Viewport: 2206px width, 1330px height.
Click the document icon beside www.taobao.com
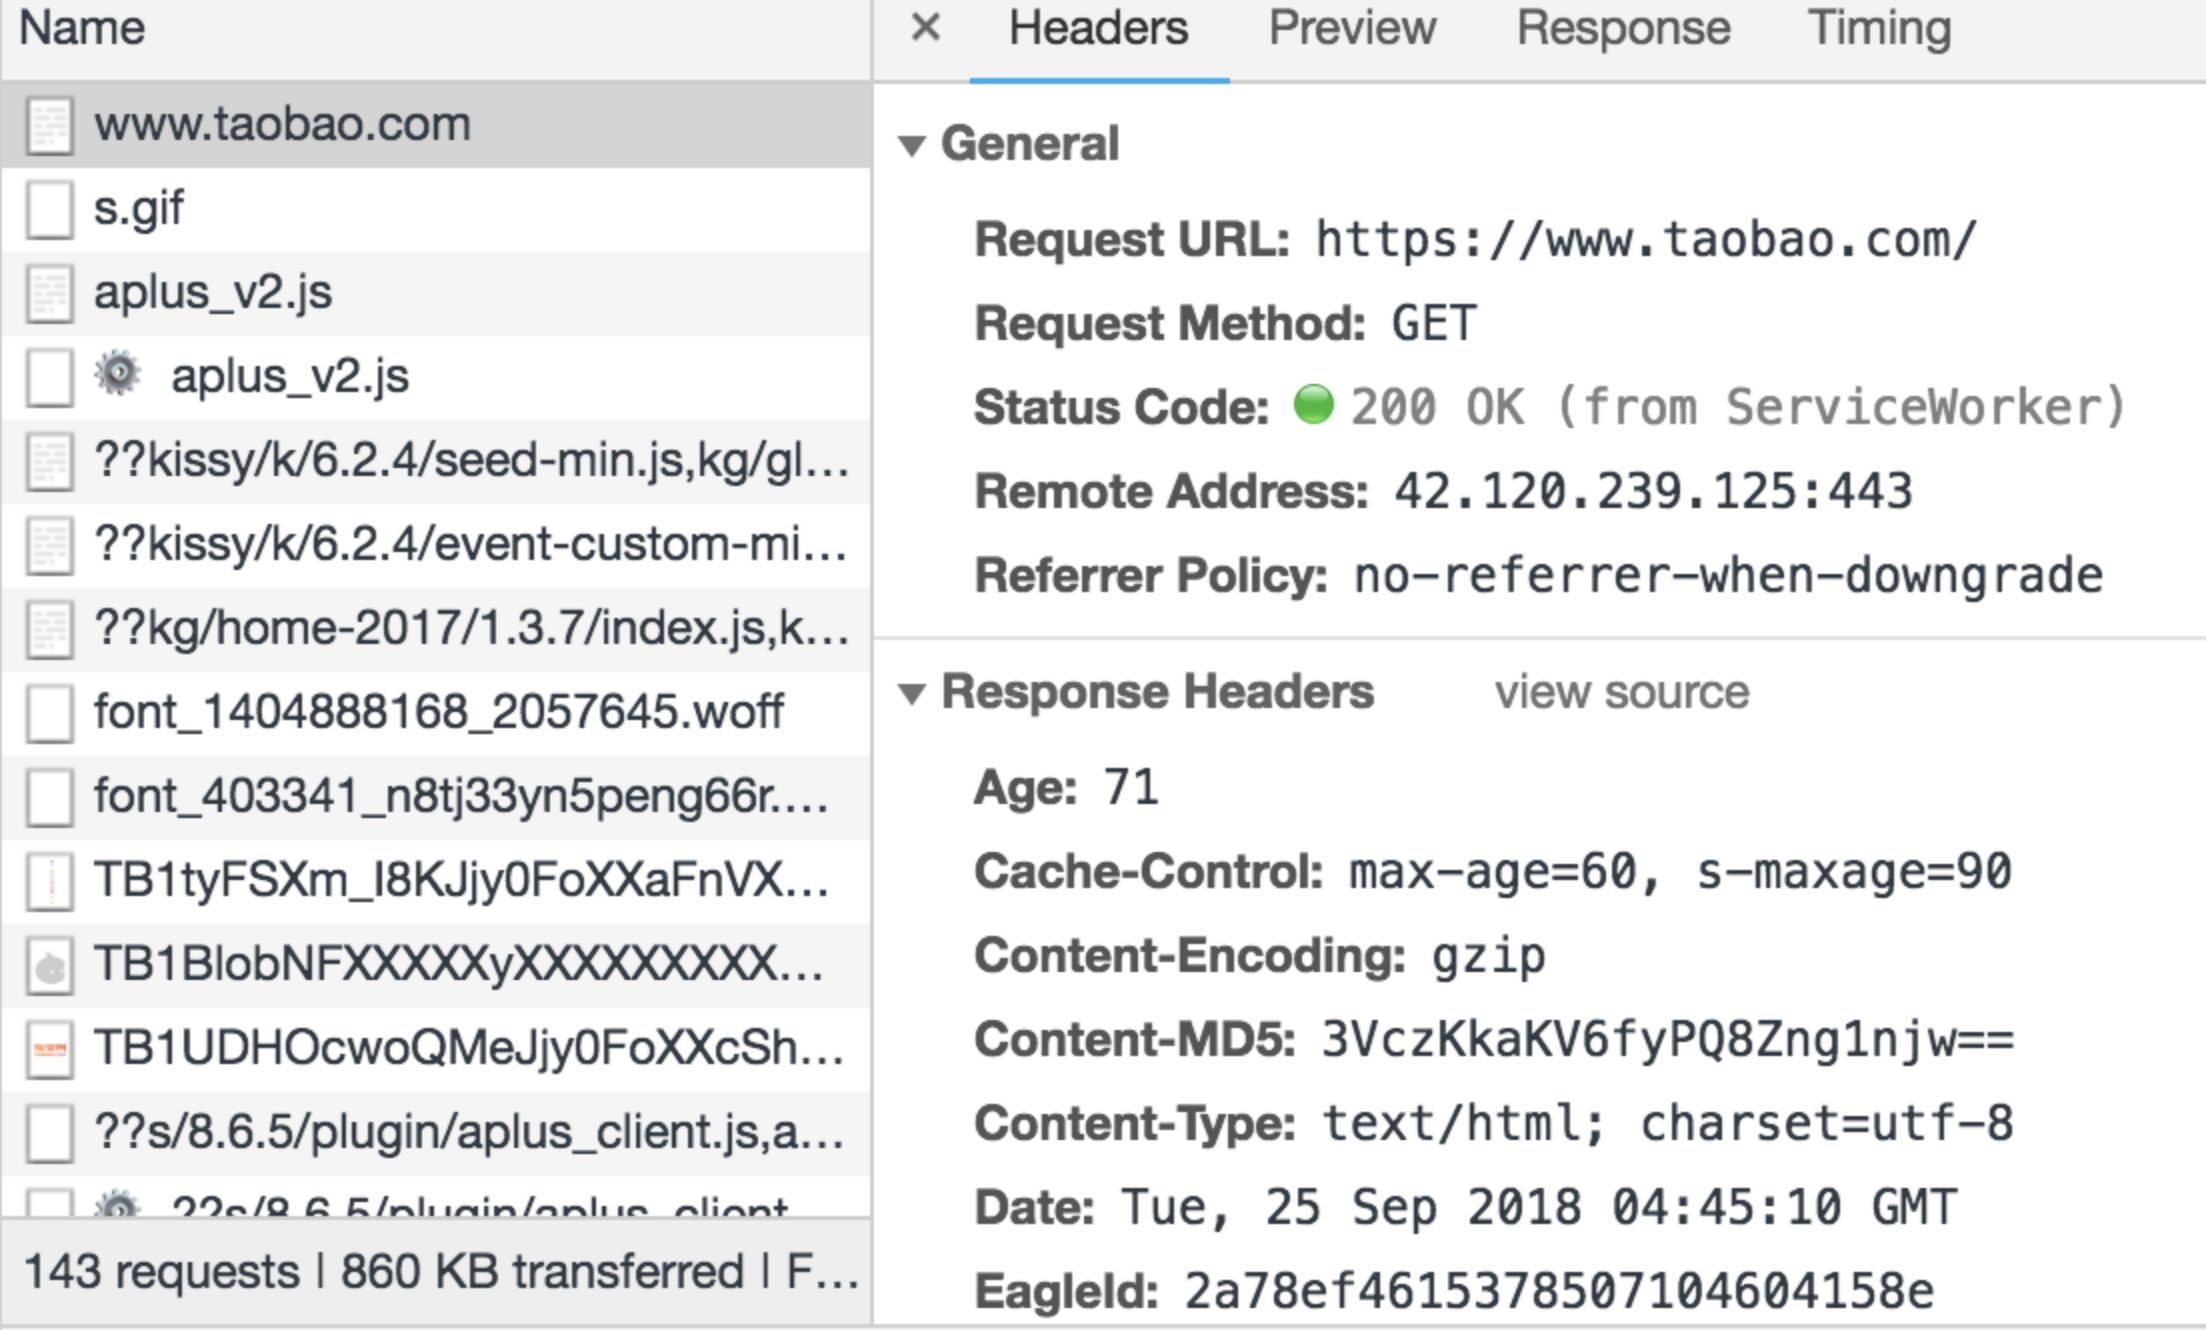tap(49, 126)
